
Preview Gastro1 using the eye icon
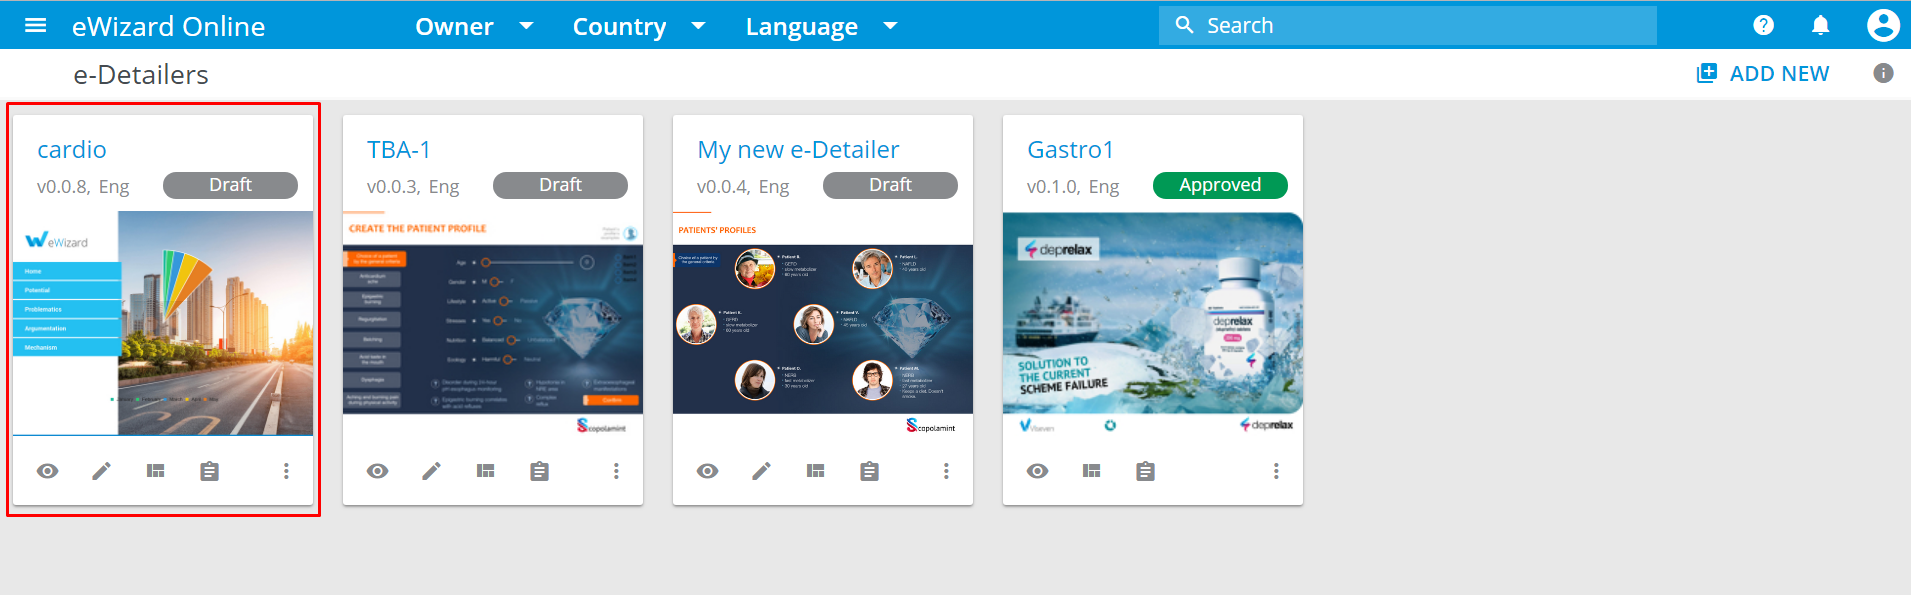(1037, 471)
